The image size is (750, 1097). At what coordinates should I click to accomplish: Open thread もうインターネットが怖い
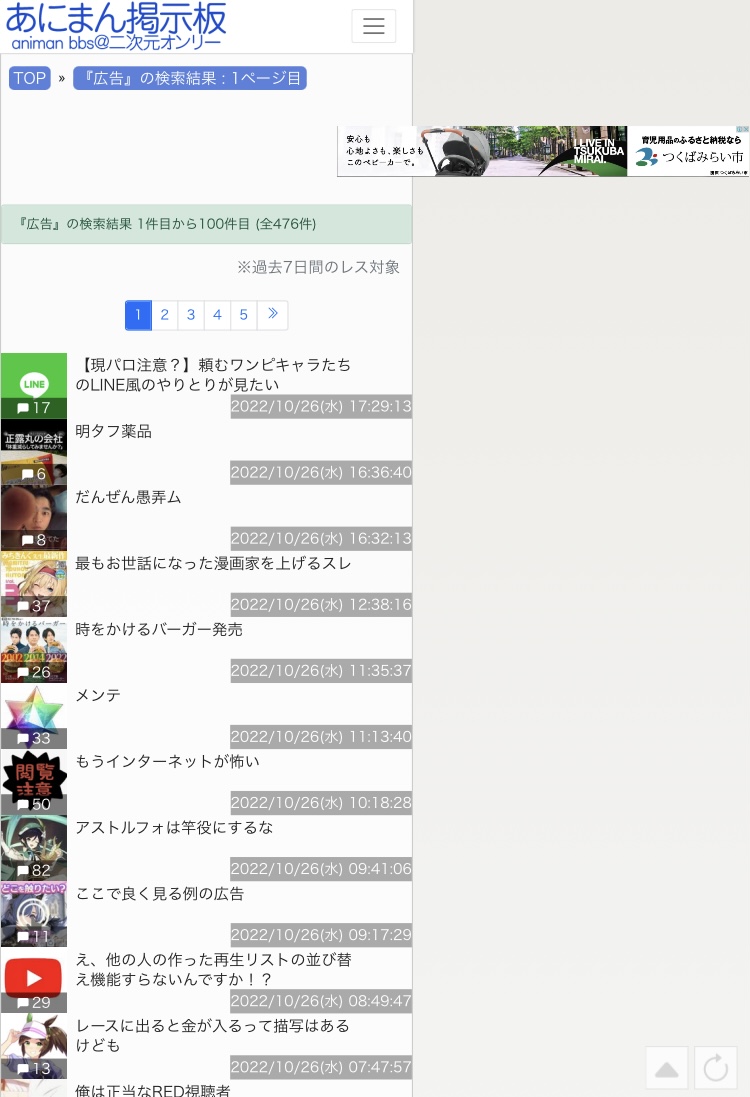[167, 761]
